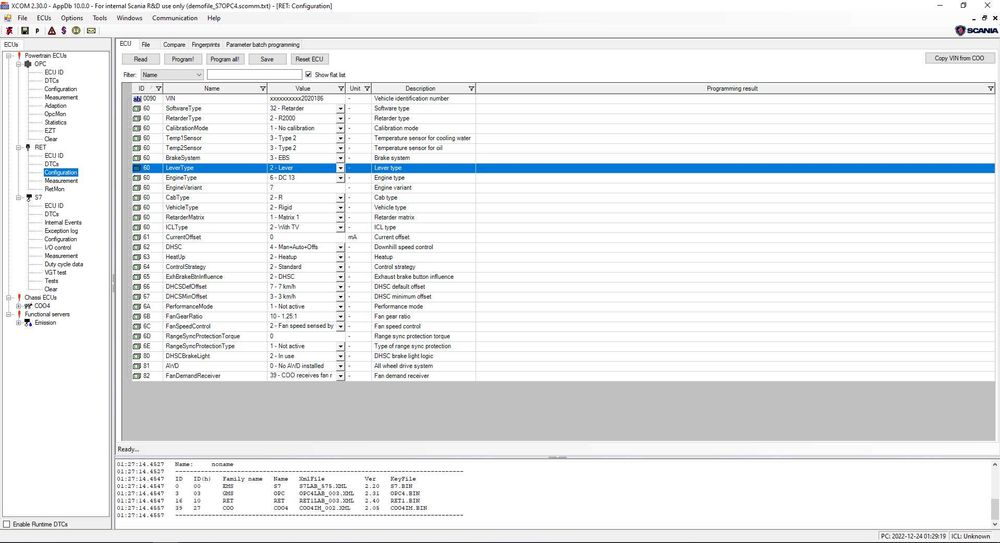Select OpcMon under OPC in tree
Viewport: 1000px width, 543px height.
click(x=55, y=114)
